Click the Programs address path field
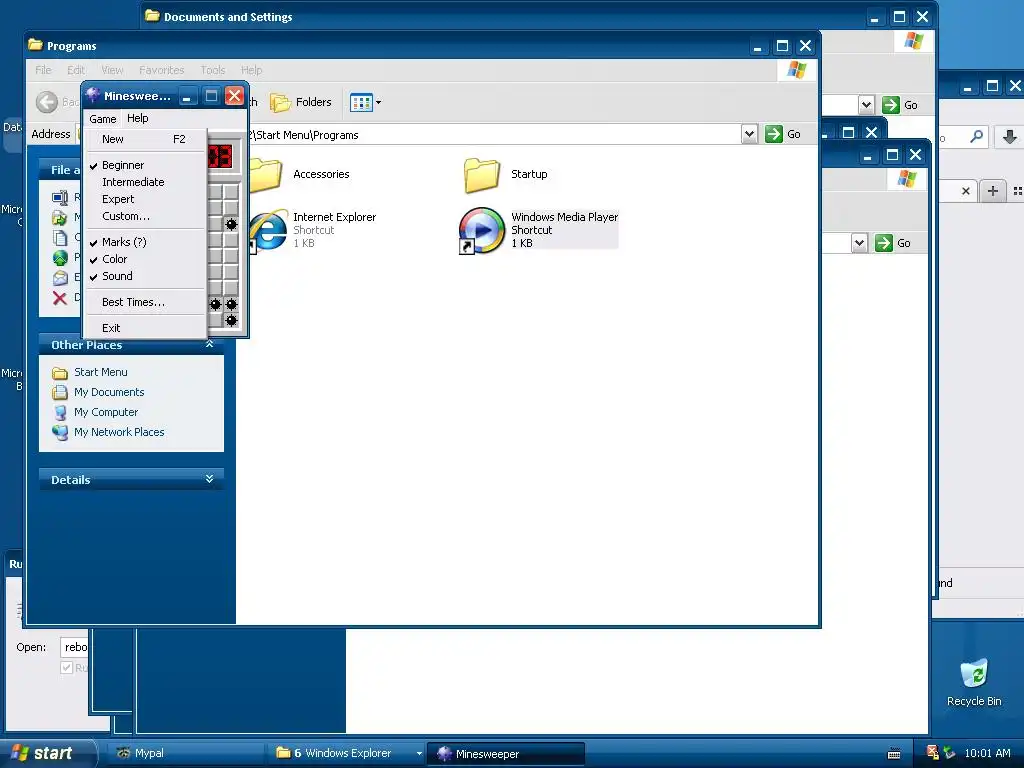Viewport: 1024px width, 768px height. tap(493, 135)
